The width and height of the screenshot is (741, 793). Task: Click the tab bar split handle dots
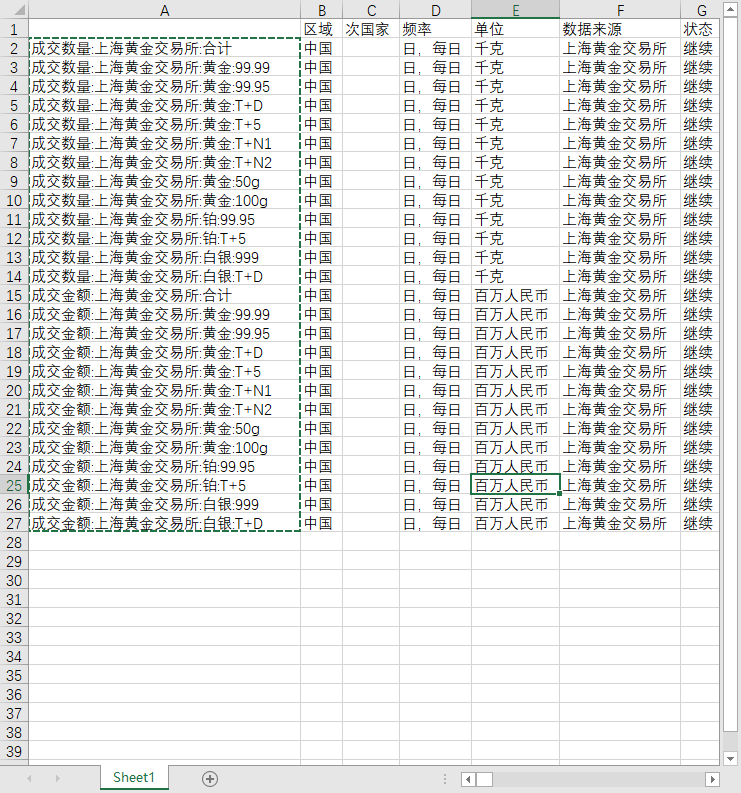pyautogui.click(x=445, y=779)
